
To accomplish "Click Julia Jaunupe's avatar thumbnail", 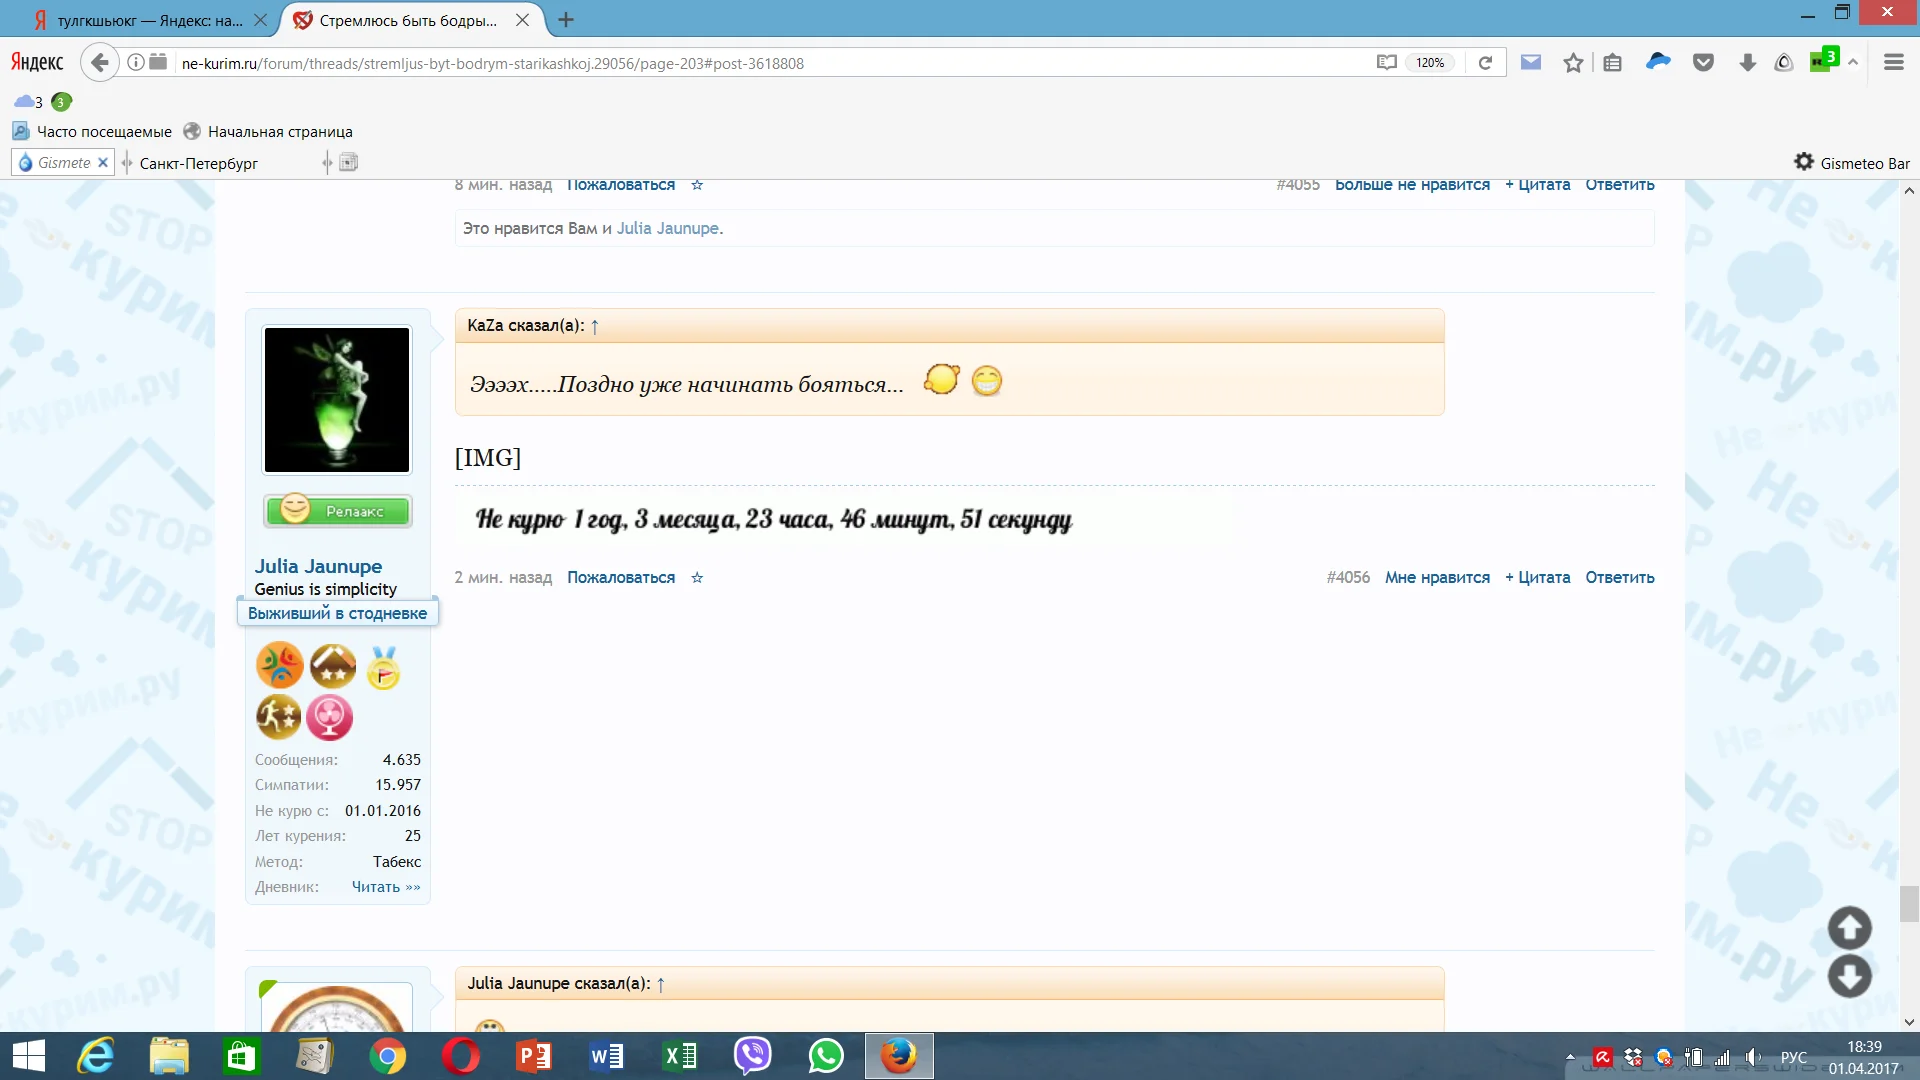I will 337,400.
